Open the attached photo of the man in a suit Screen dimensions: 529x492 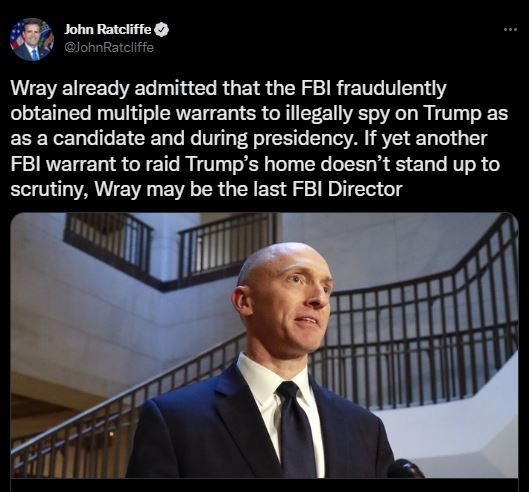[264, 345]
